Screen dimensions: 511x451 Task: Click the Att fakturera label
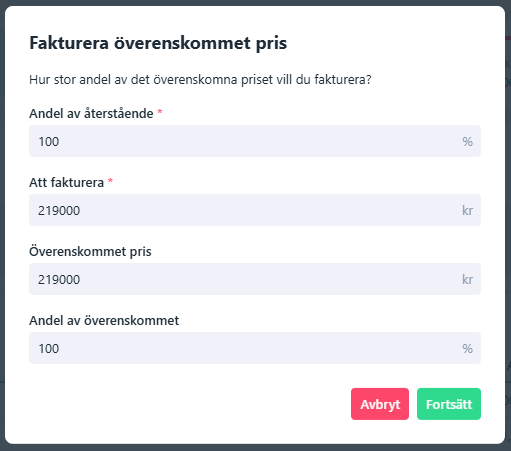pyautogui.click(x=66, y=182)
